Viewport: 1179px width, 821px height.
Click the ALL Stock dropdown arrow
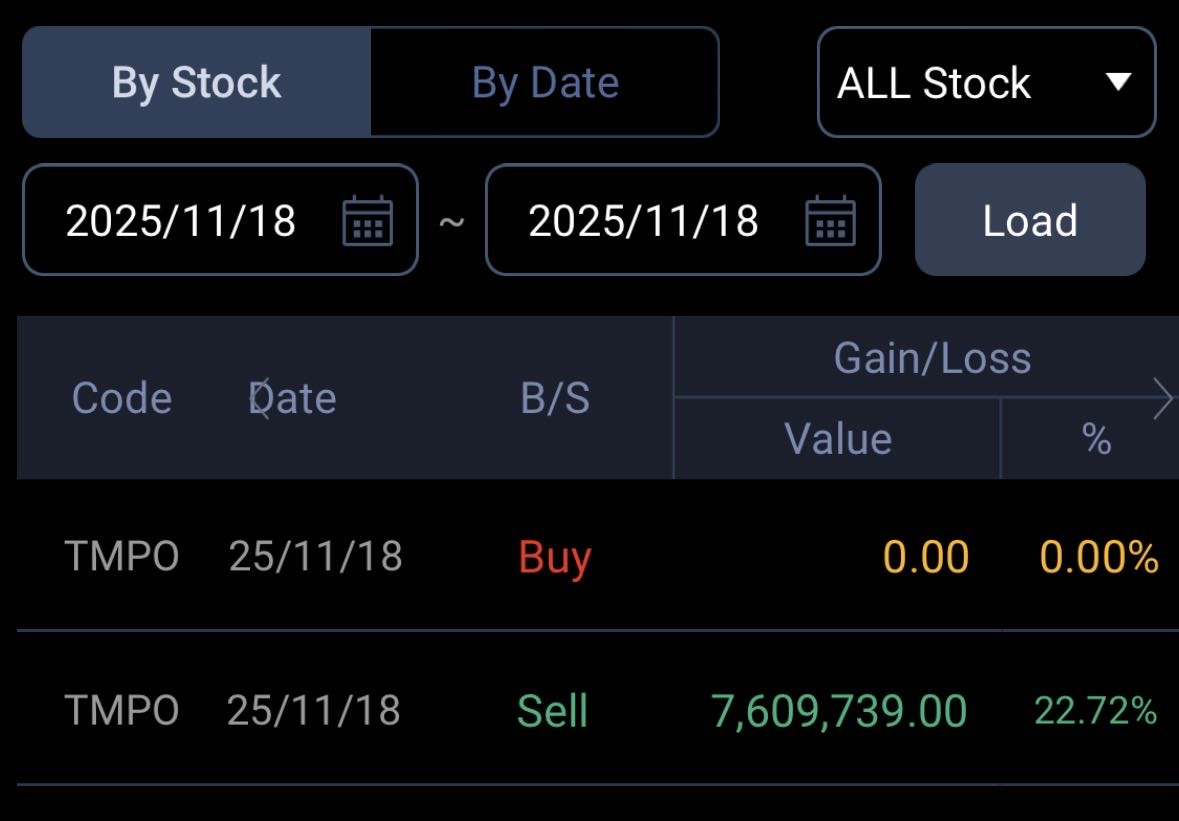[1118, 82]
